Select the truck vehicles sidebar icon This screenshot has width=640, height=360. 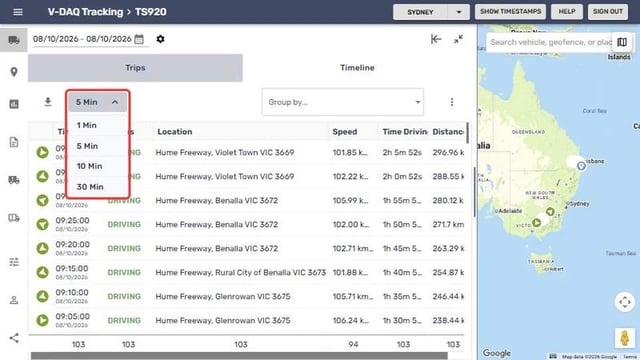pyautogui.click(x=14, y=40)
